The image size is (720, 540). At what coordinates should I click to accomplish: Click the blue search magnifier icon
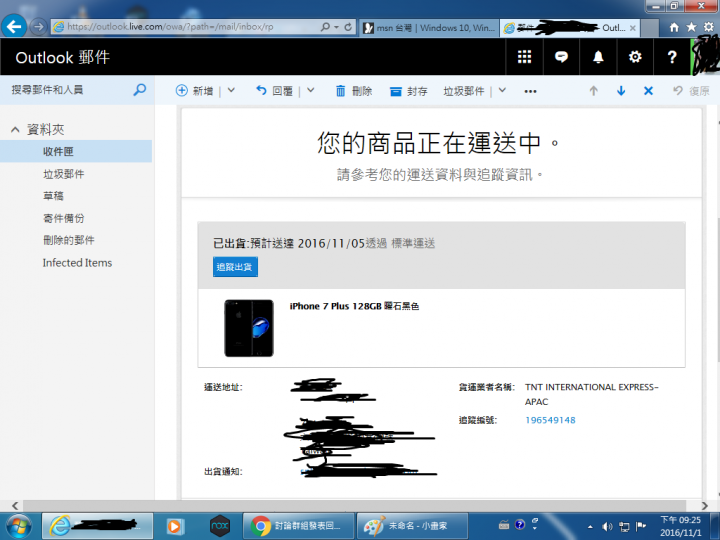click(140, 90)
